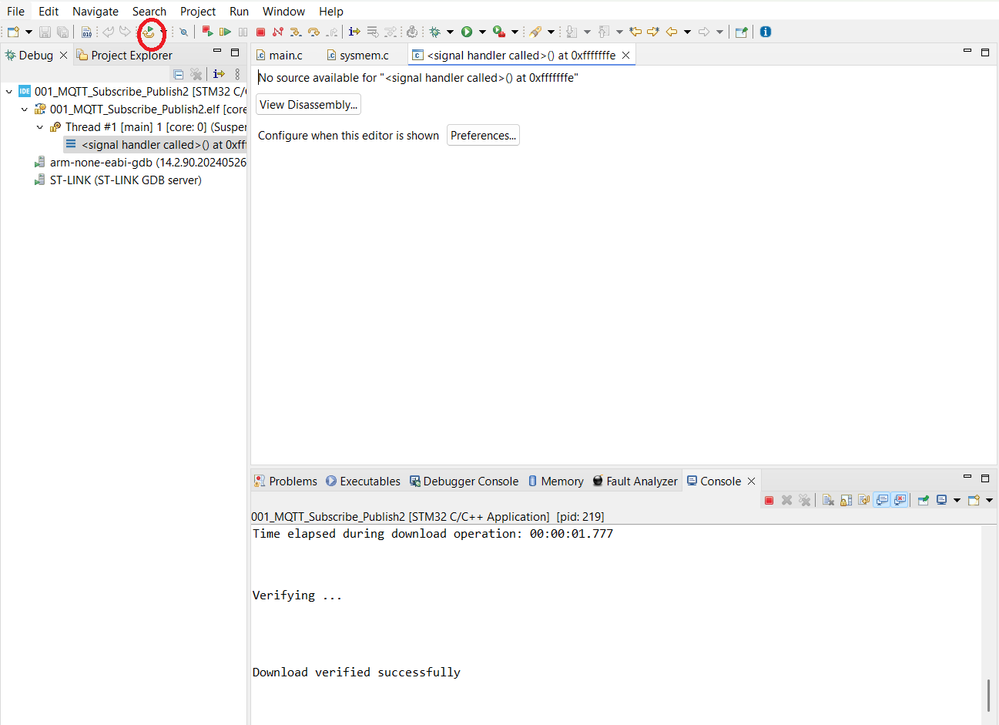Open the Back navigation history dropdown
This screenshot has width=999, height=725.
click(x=687, y=32)
